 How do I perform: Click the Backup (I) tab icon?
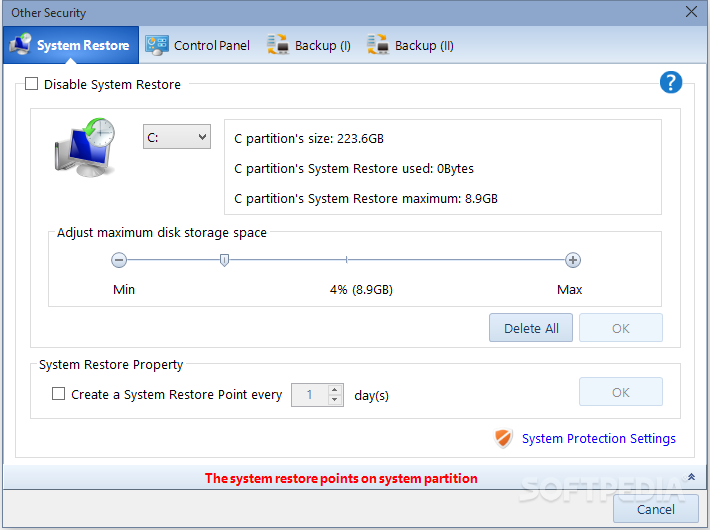tap(278, 45)
